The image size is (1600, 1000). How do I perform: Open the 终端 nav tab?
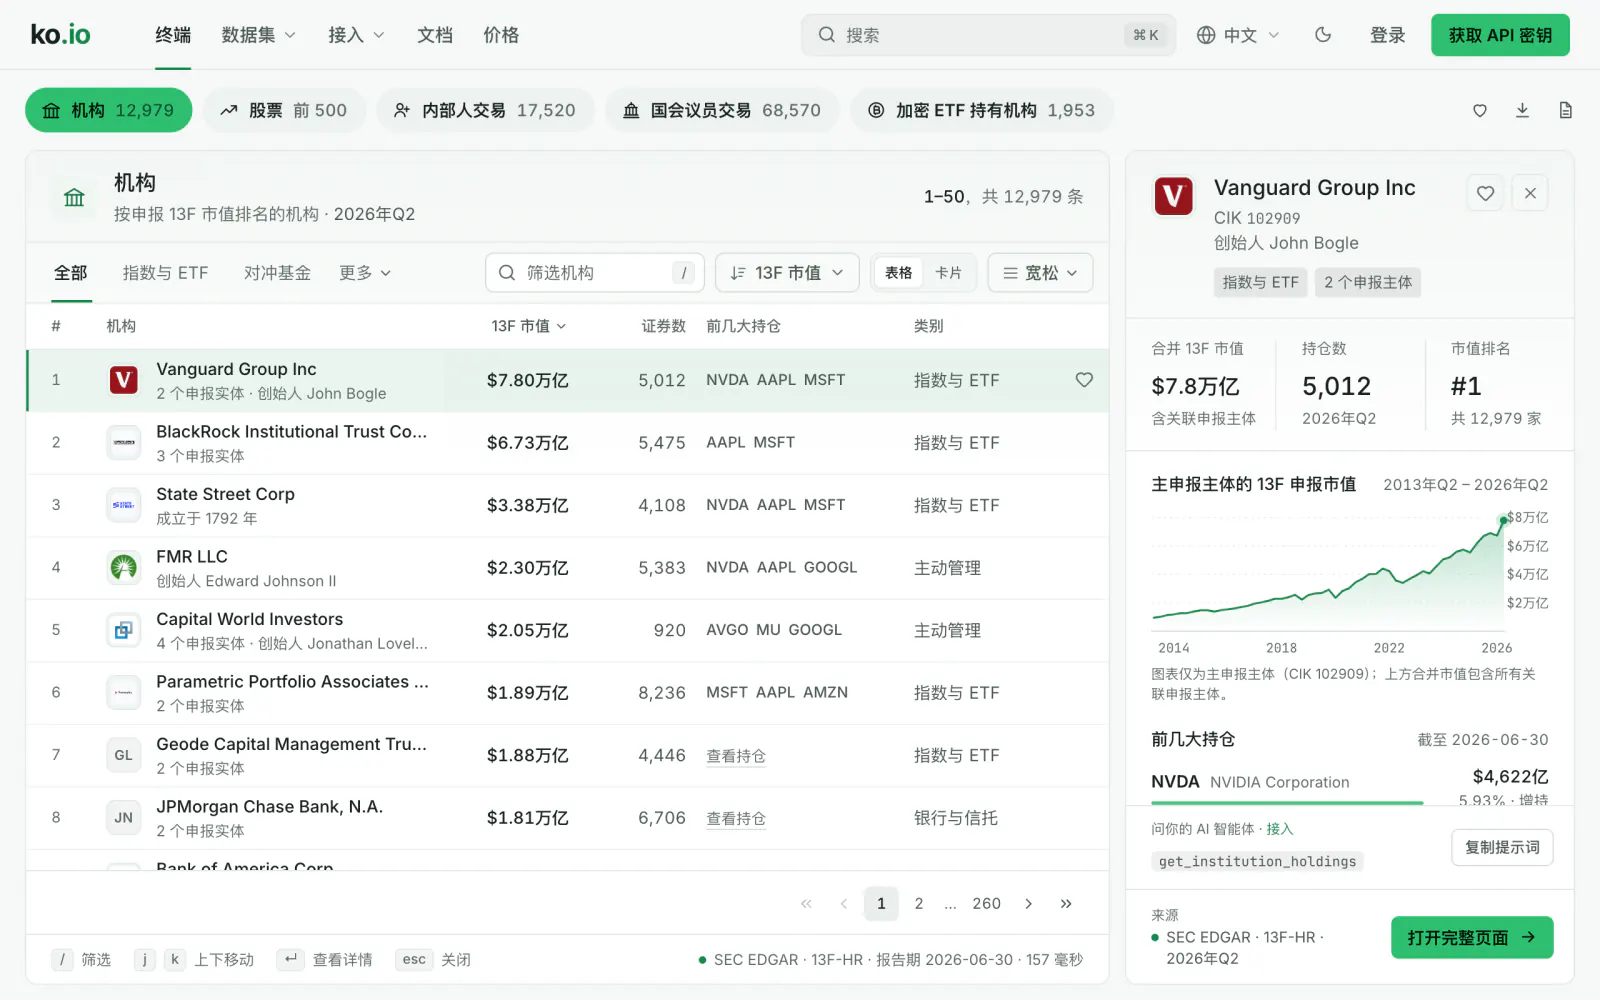pyautogui.click(x=173, y=35)
